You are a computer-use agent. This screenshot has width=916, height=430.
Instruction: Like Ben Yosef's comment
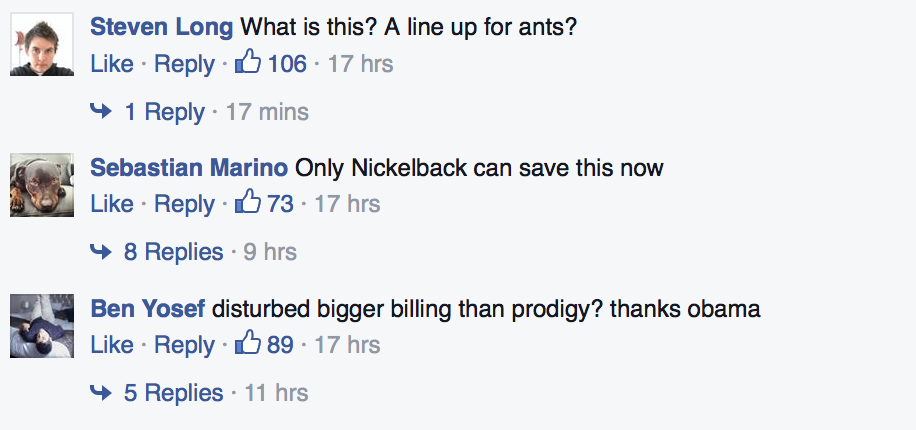point(111,345)
